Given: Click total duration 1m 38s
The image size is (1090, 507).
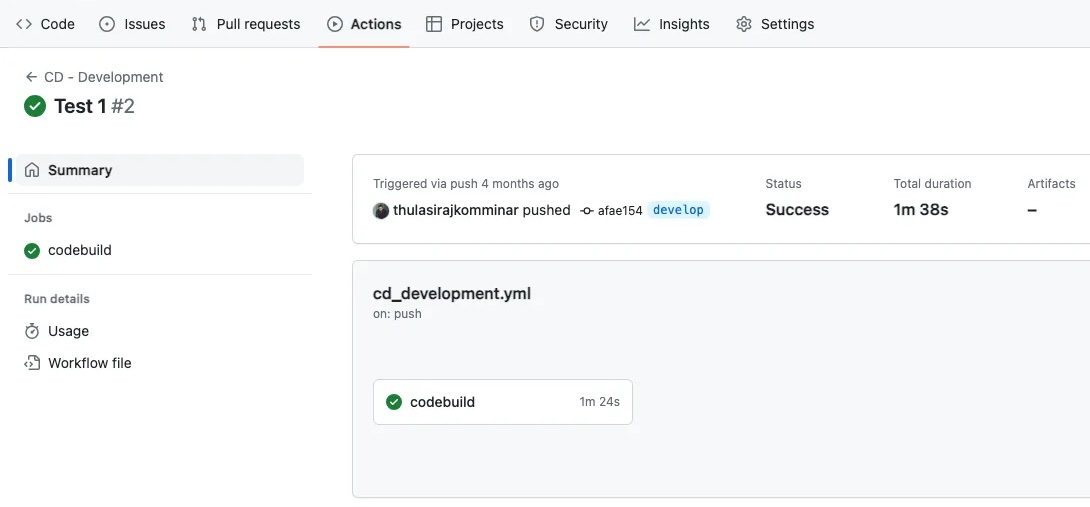Looking at the screenshot, I should (x=921, y=209).
